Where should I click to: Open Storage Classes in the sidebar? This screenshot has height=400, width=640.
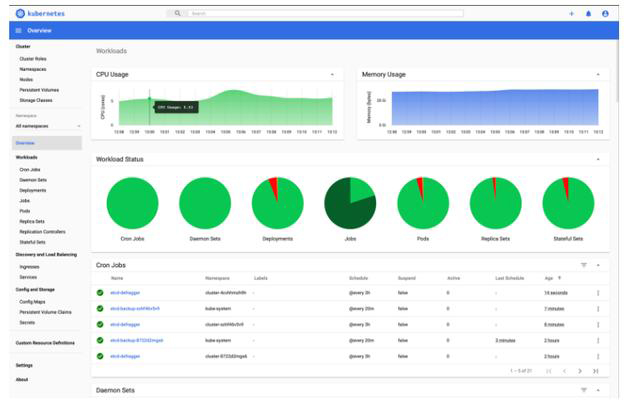[36, 100]
